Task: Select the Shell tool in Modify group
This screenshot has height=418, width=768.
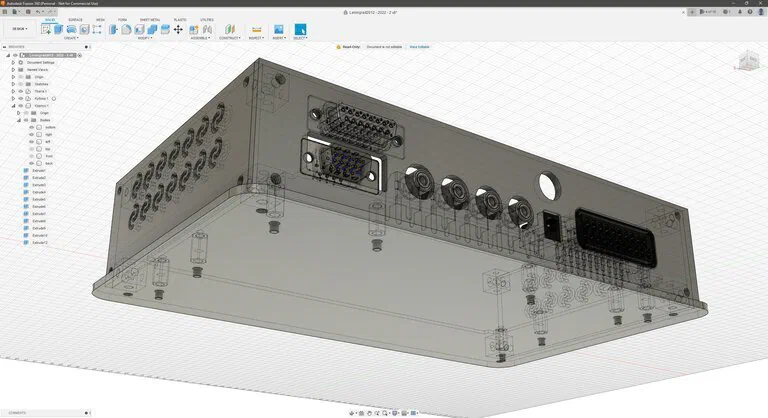Action: point(139,29)
